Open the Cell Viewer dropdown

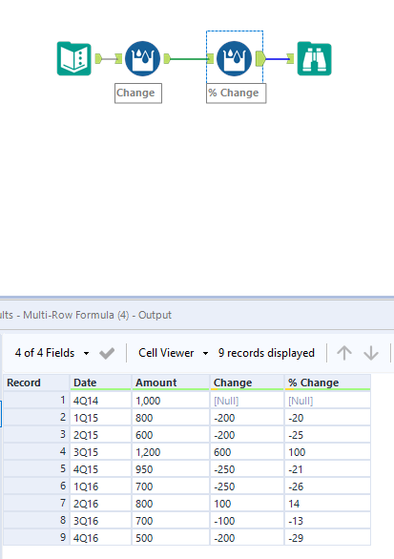173,353
